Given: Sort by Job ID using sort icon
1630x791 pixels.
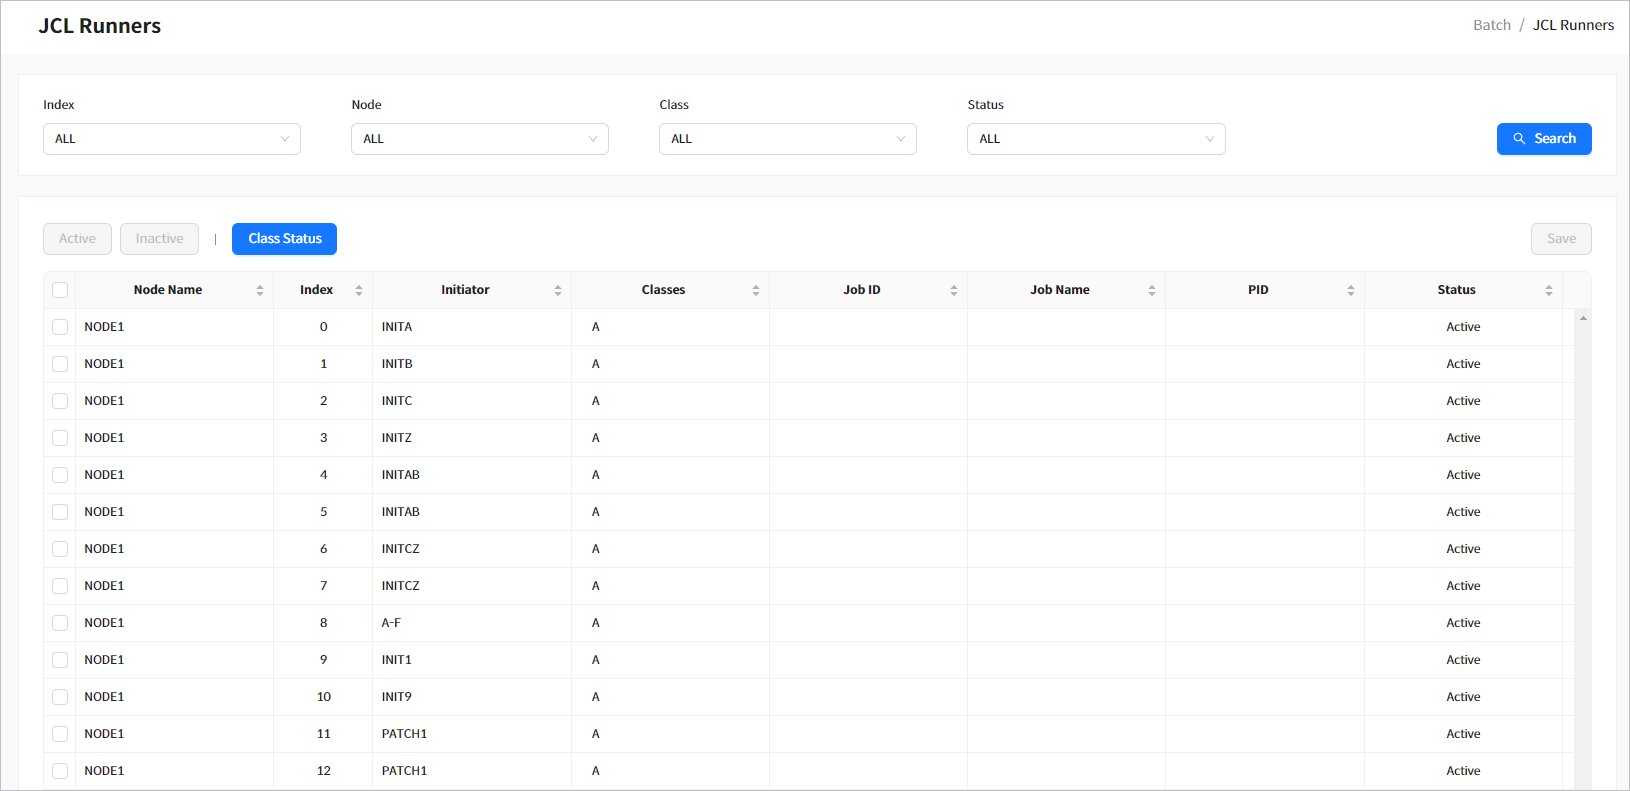Looking at the screenshot, I should (x=954, y=290).
